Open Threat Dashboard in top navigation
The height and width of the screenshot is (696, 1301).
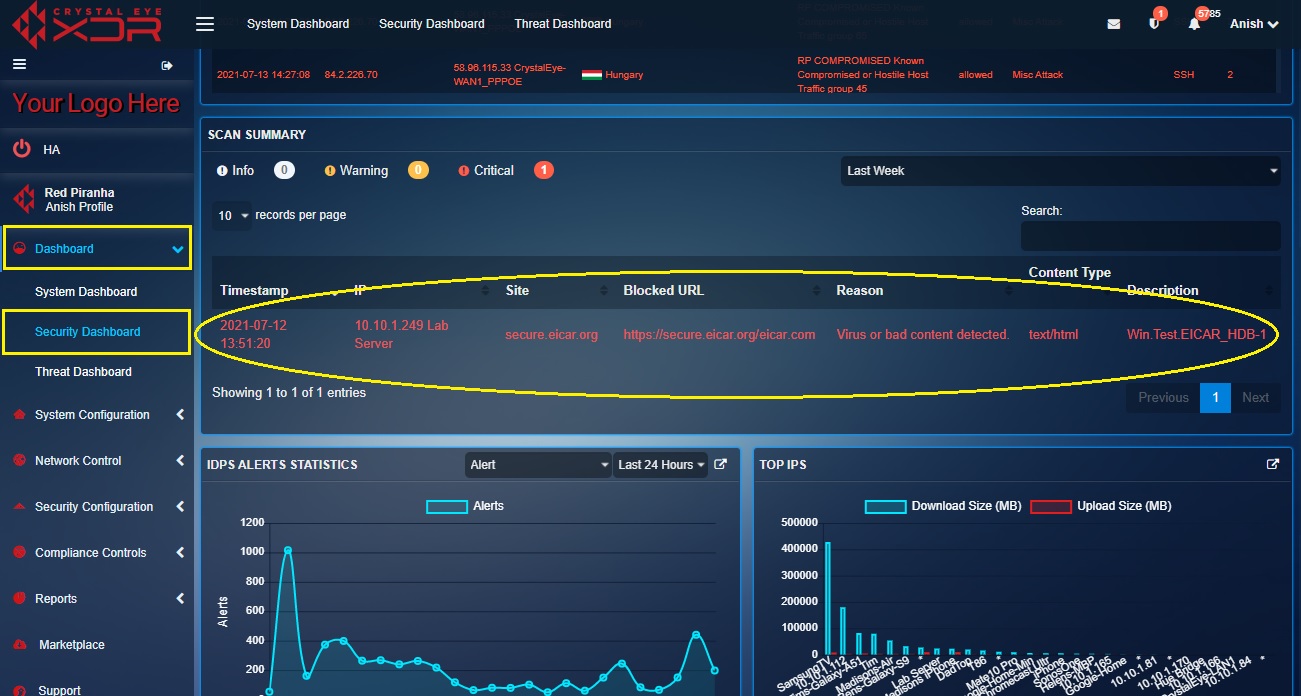[x=563, y=24]
